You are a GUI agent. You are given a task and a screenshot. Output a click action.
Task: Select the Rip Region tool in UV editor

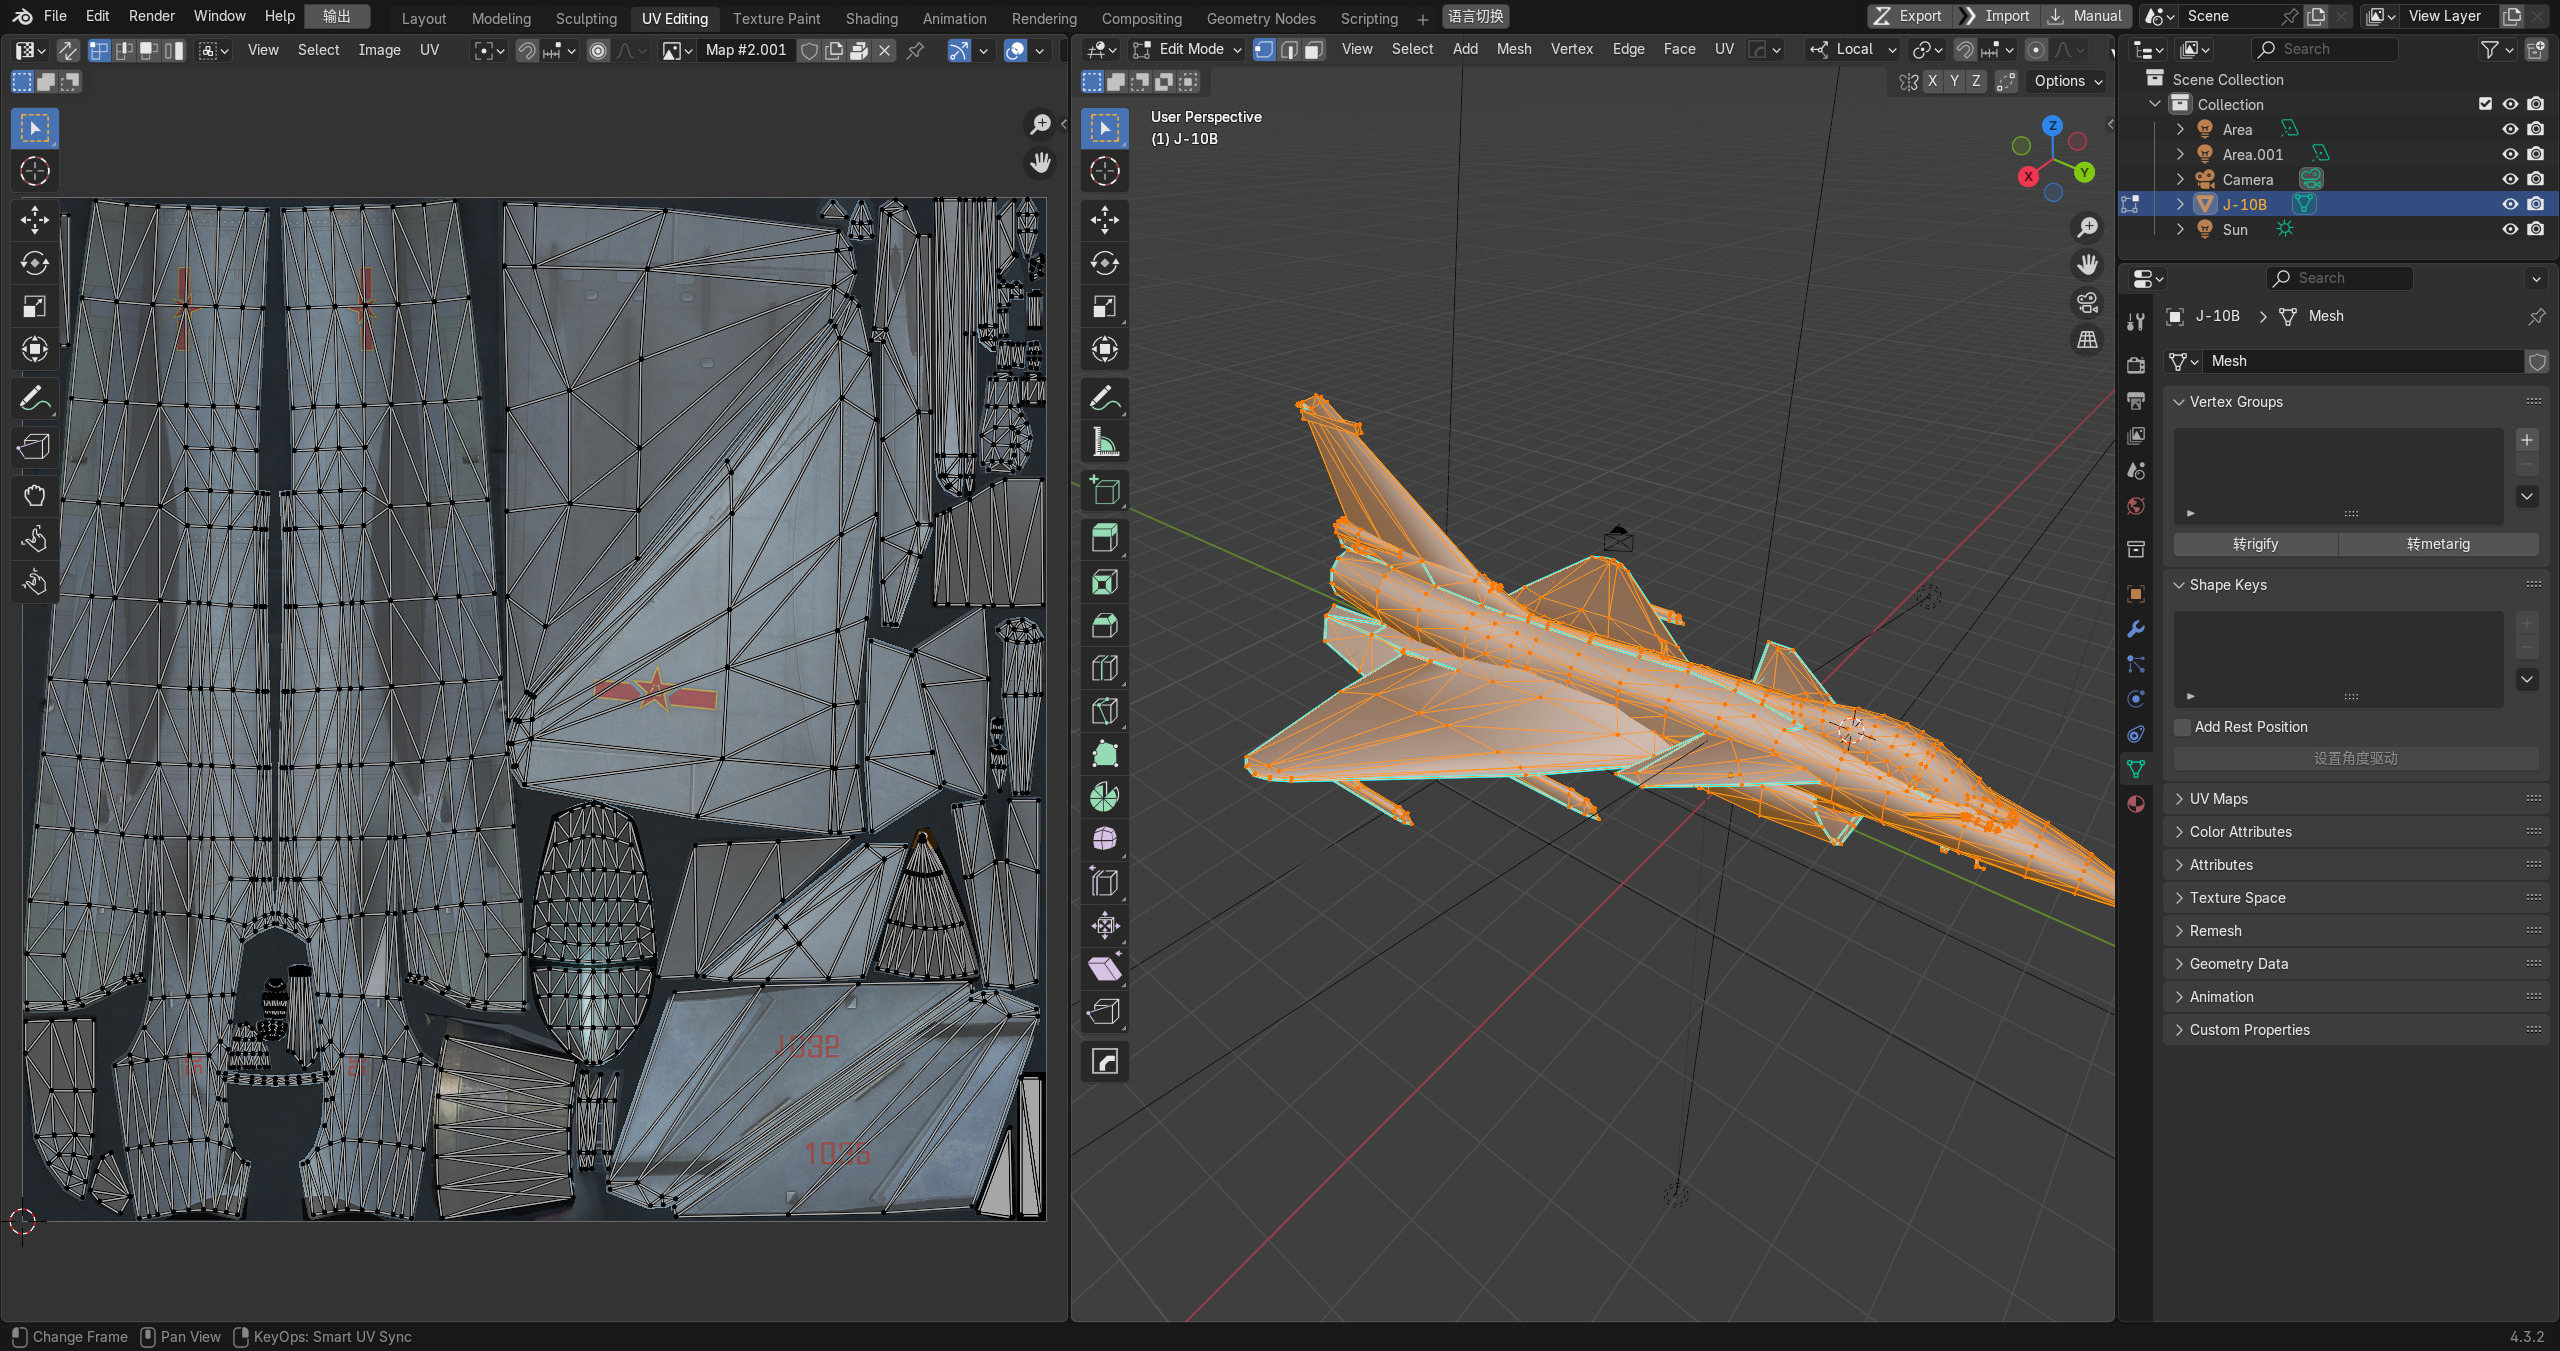35,447
